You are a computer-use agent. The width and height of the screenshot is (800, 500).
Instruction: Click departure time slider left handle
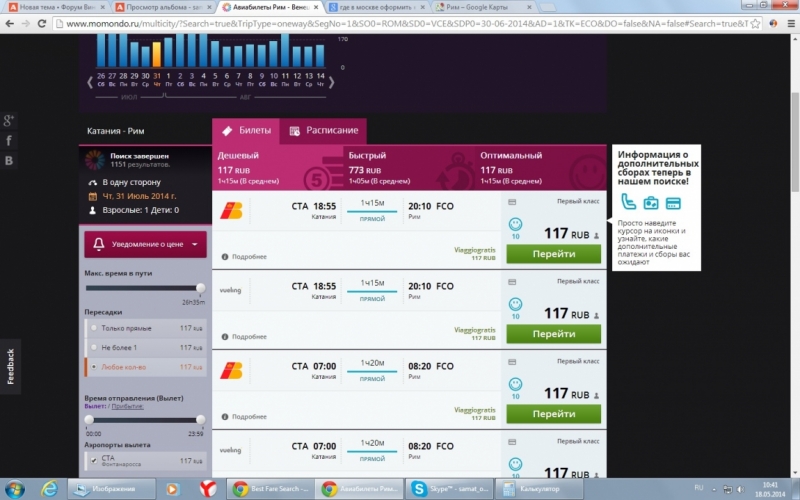[89, 420]
